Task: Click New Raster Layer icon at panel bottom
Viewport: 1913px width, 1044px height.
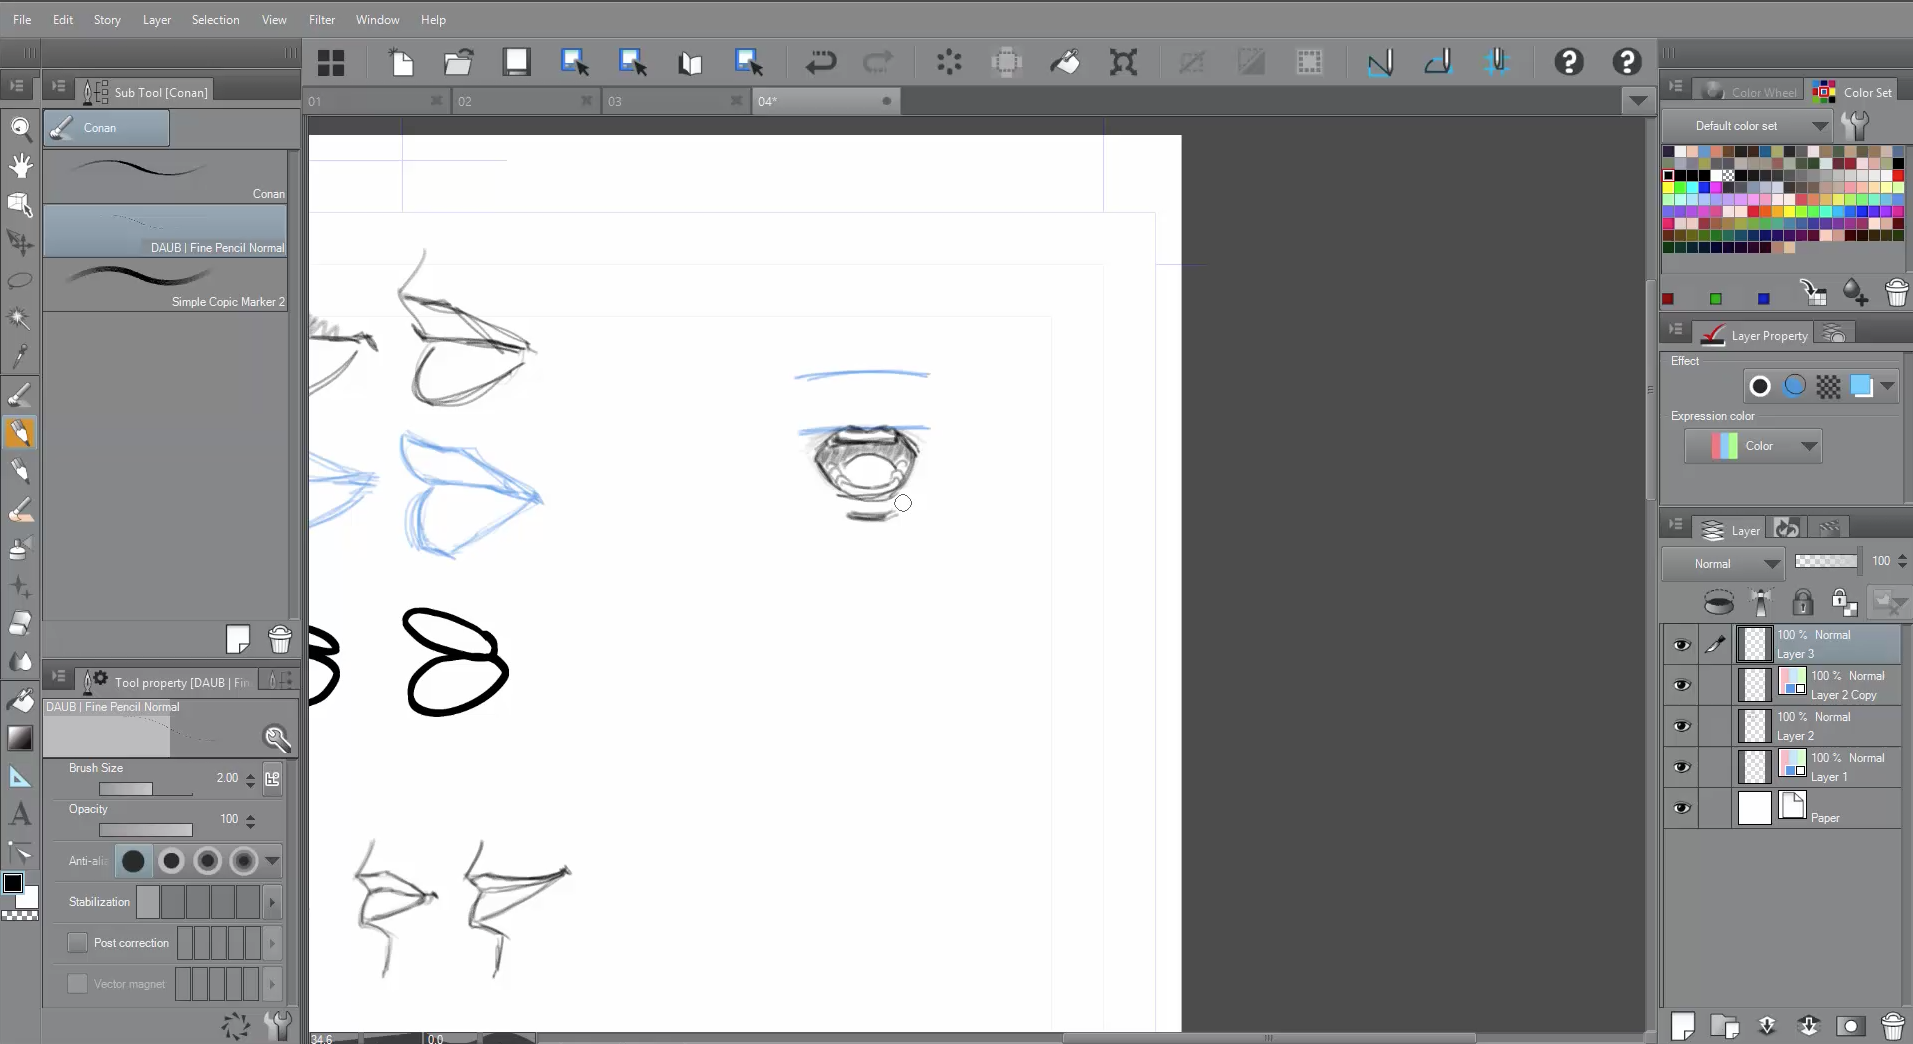Action: tap(1683, 1026)
